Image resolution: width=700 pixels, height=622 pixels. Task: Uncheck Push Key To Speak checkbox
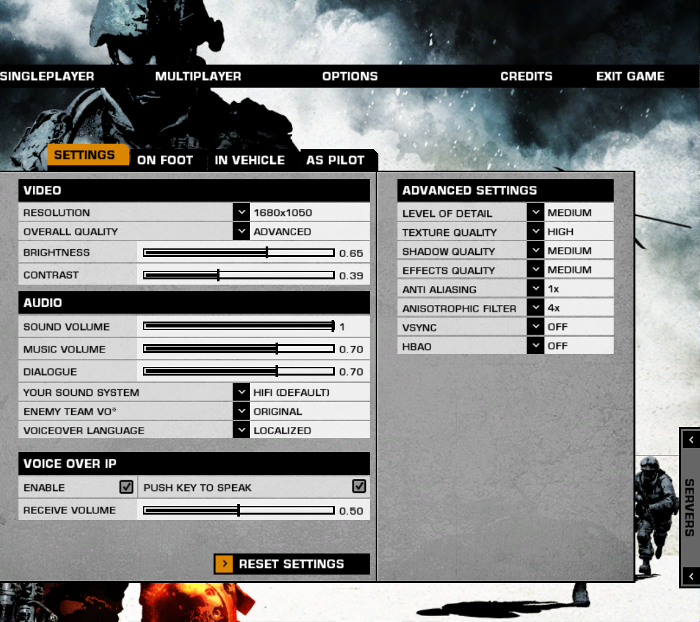[x=359, y=486]
